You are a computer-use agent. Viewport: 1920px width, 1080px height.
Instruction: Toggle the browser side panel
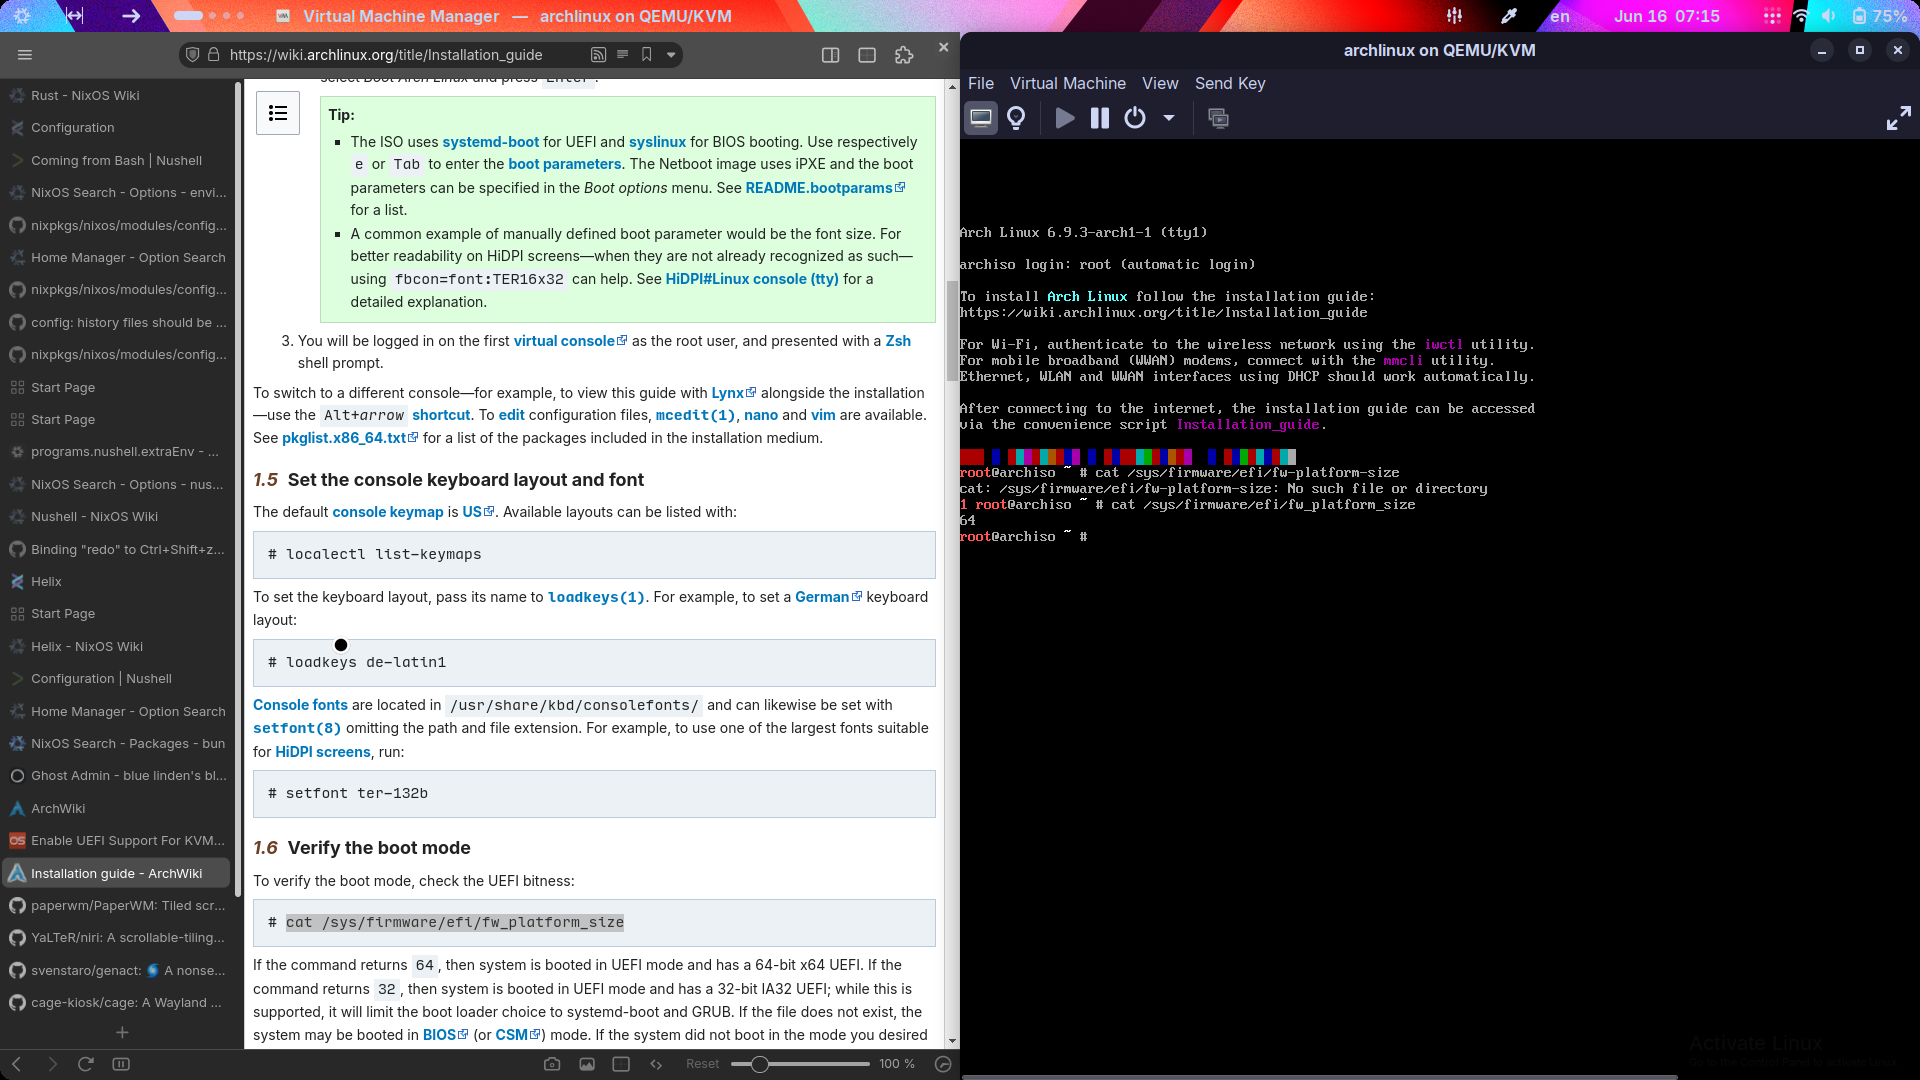coord(830,55)
